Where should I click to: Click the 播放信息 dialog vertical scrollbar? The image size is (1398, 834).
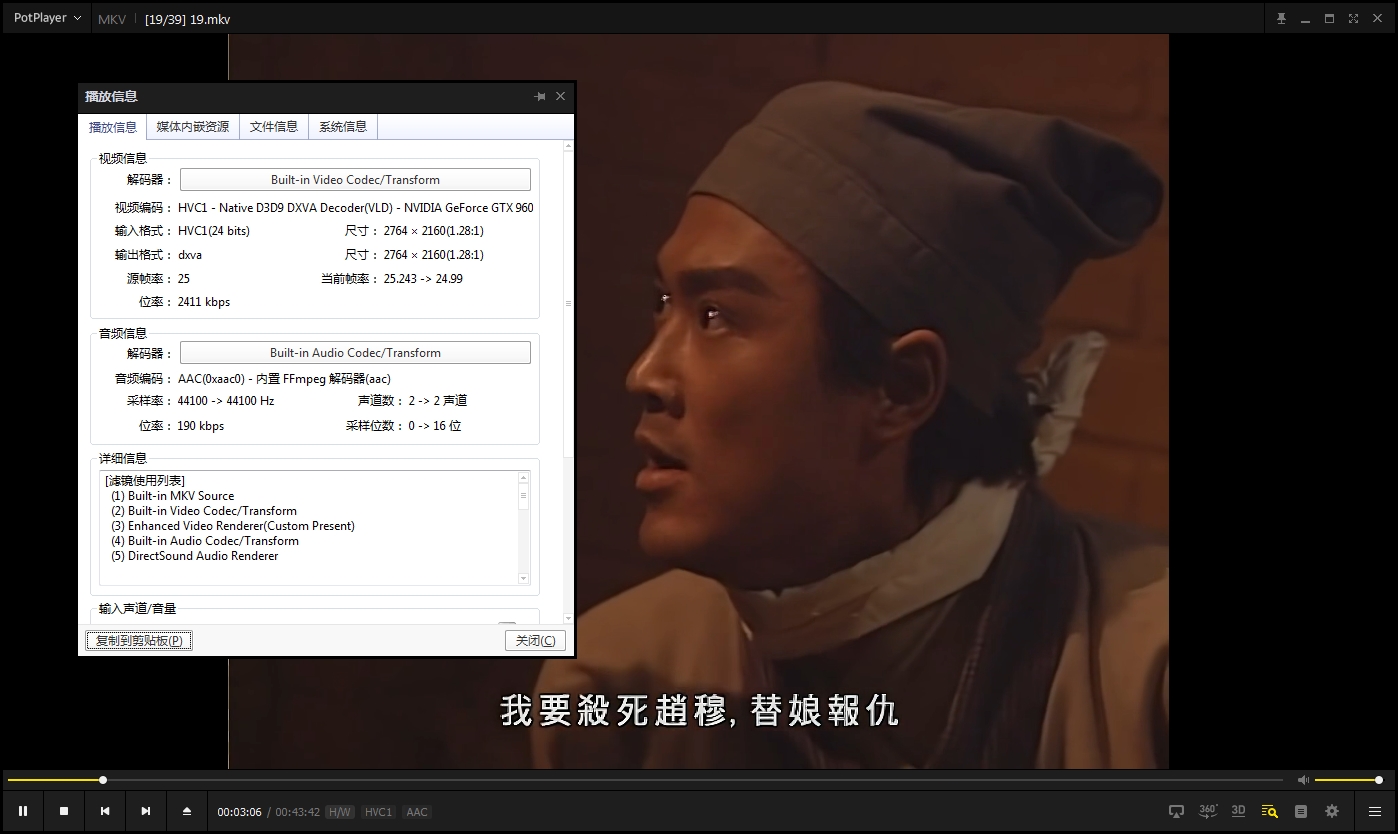569,304
